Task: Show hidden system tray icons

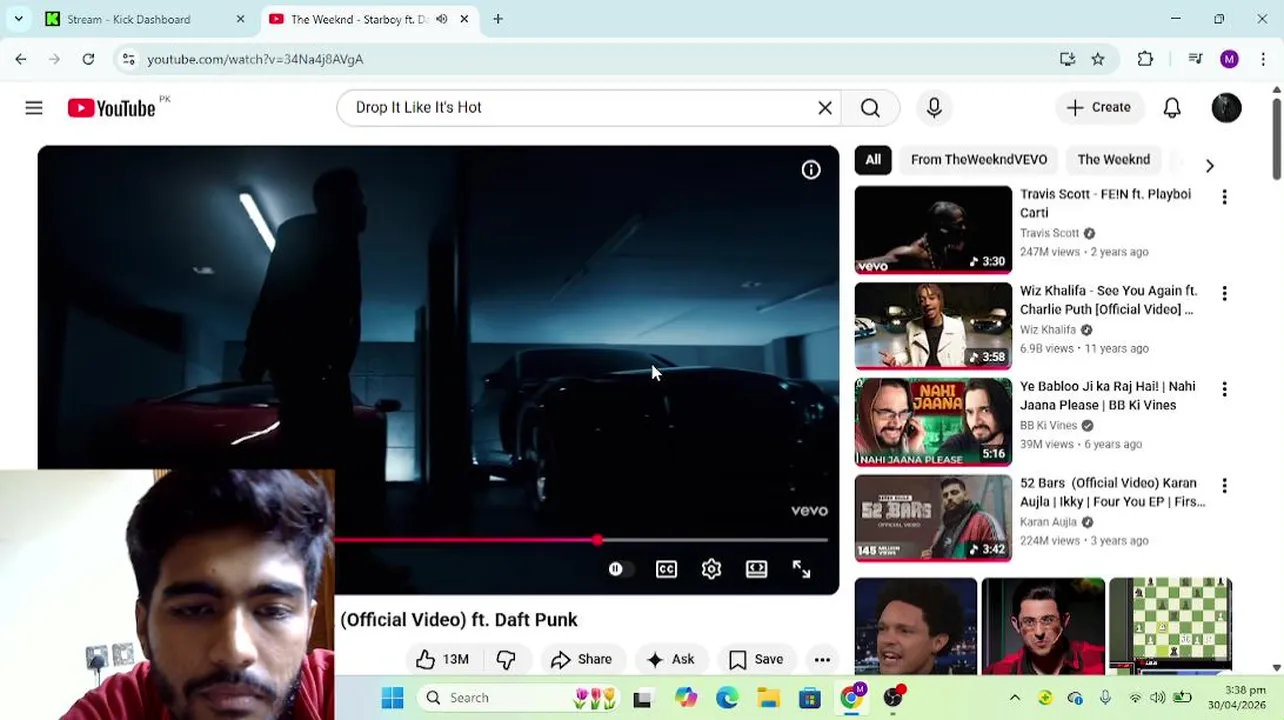Action: pos(1014,698)
